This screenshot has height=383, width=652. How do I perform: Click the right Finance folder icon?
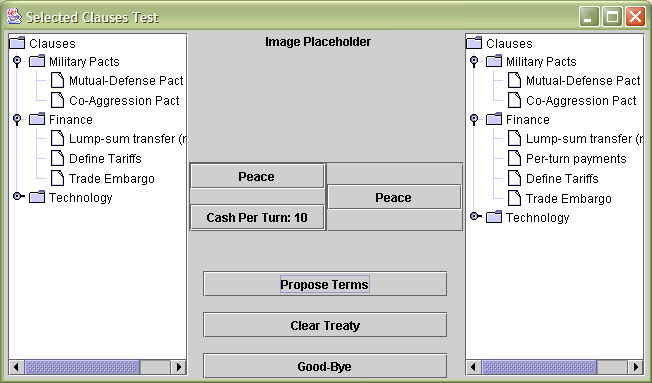[494, 119]
